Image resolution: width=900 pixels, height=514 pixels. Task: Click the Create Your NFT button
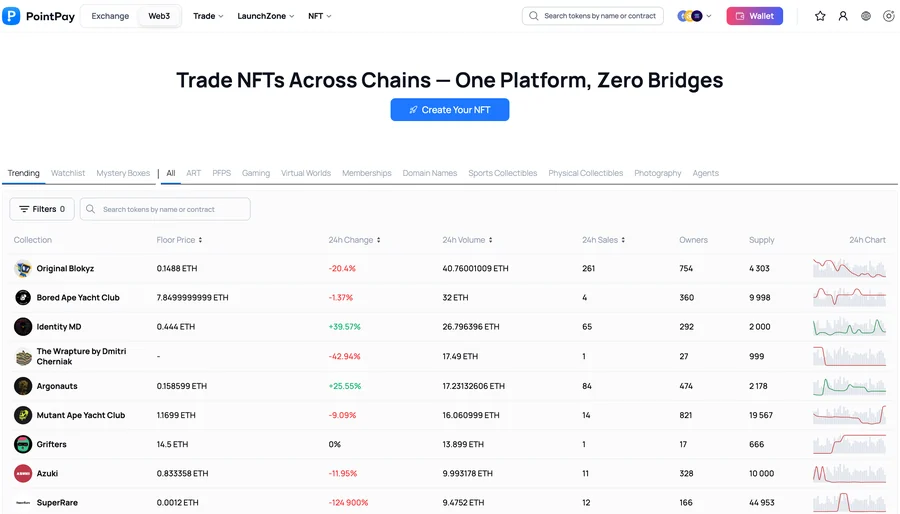(450, 110)
